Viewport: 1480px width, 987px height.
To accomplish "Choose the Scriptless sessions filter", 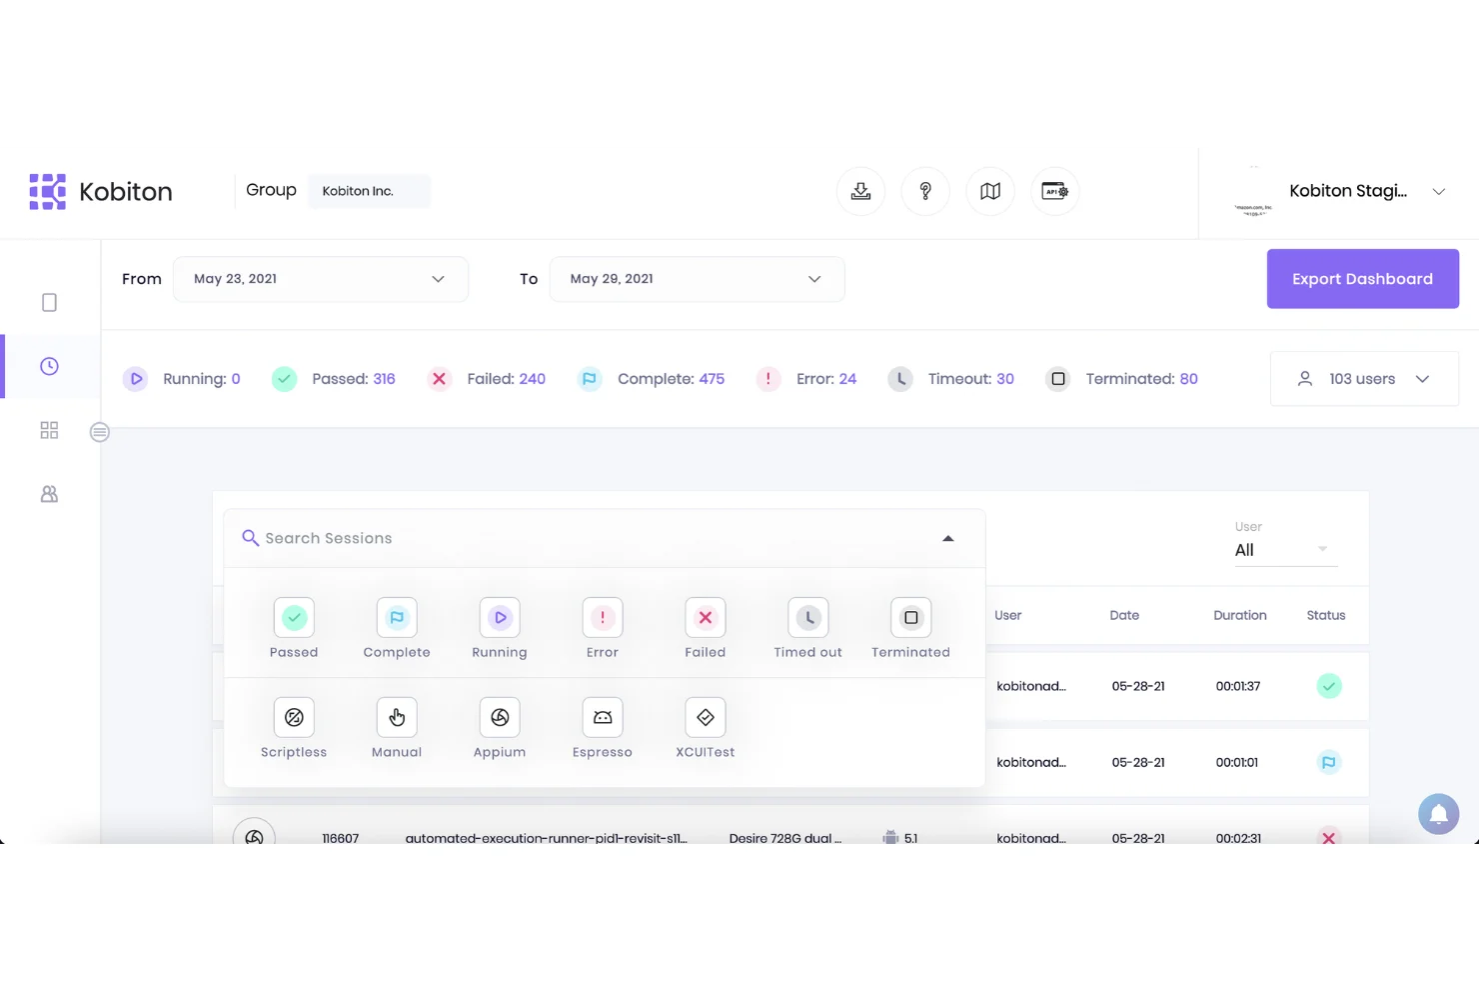I will 293,717.
